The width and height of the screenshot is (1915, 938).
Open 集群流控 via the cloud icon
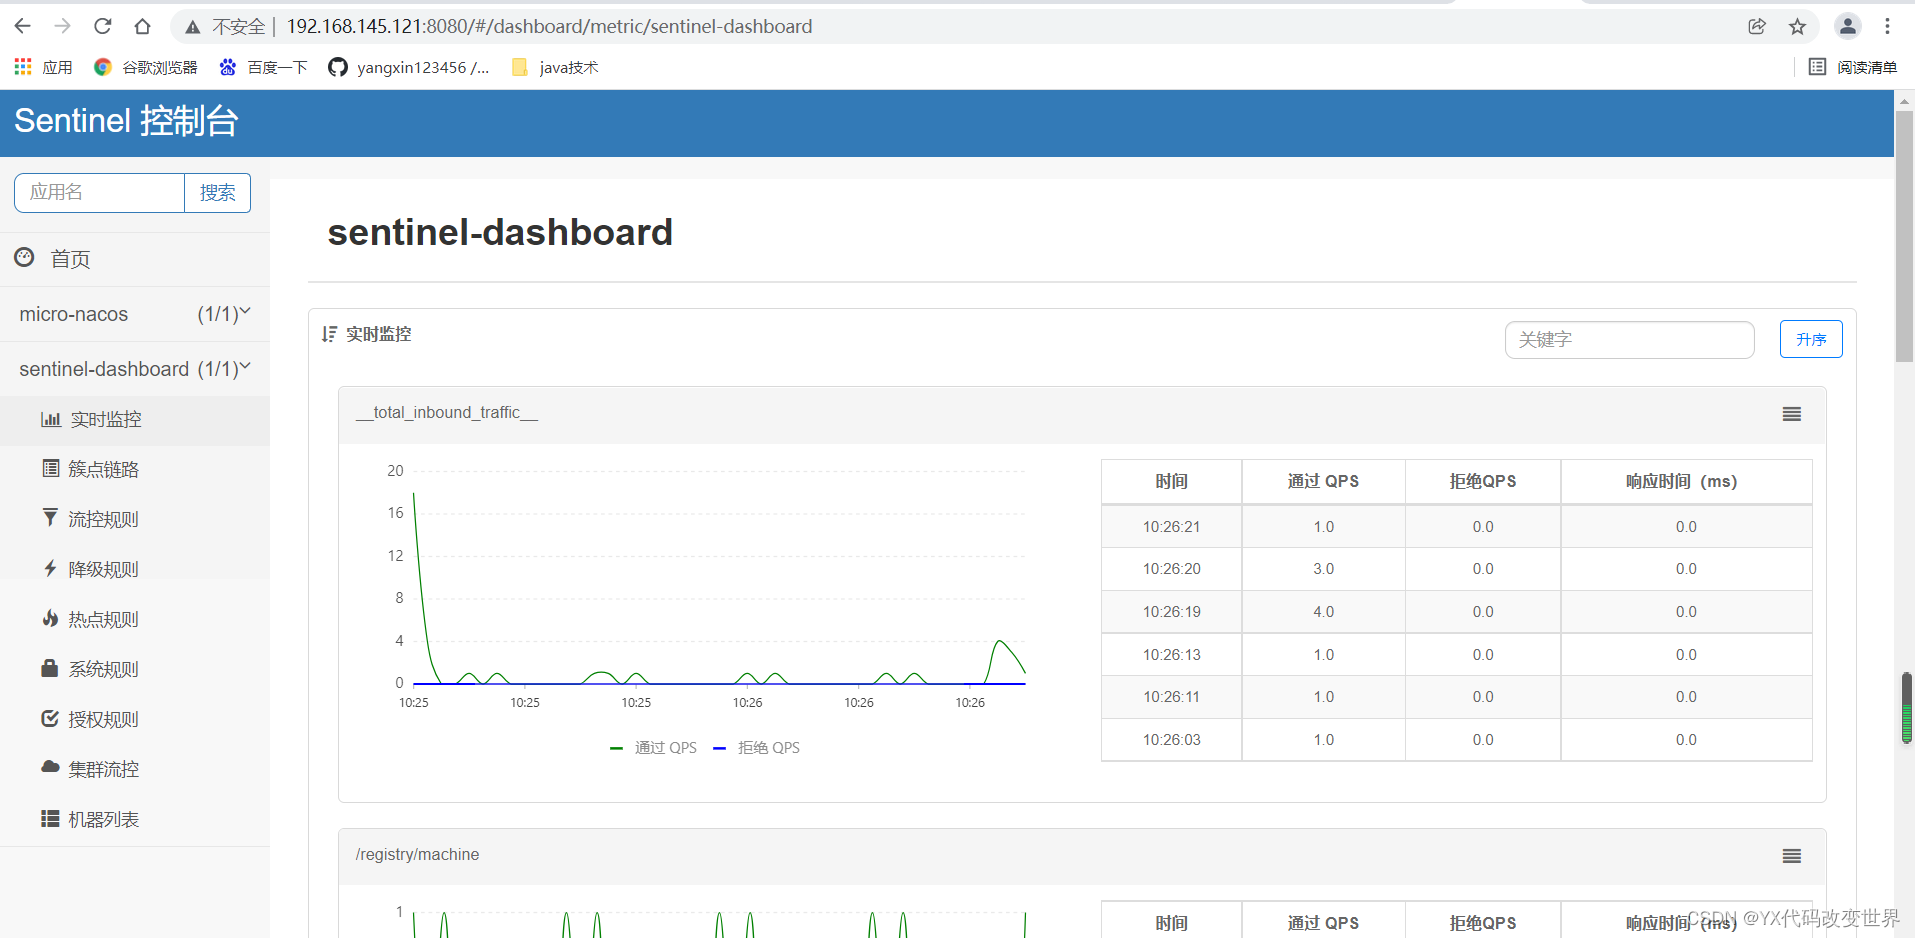[x=51, y=768]
